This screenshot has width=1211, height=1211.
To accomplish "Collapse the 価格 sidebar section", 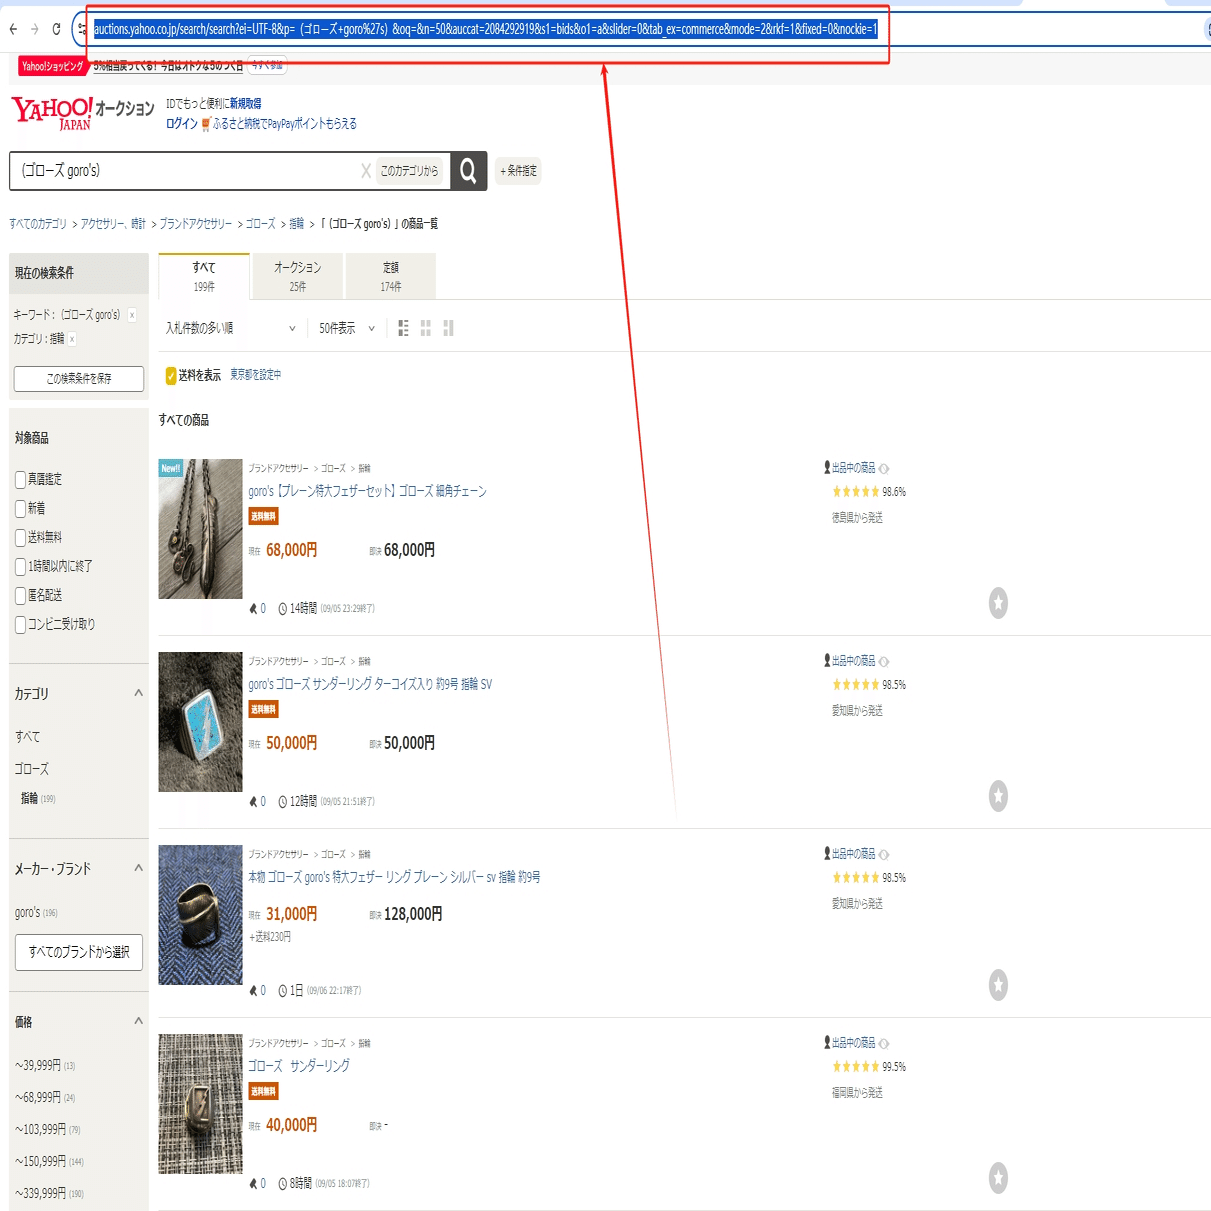I will 138,1021.
